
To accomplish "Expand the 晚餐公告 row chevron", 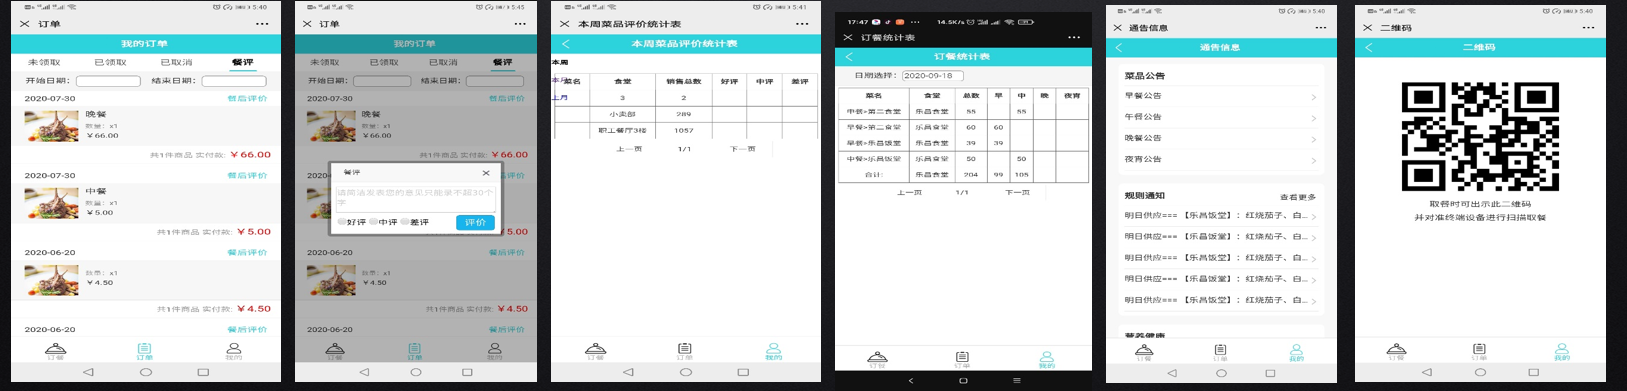I will pyautogui.click(x=1313, y=139).
